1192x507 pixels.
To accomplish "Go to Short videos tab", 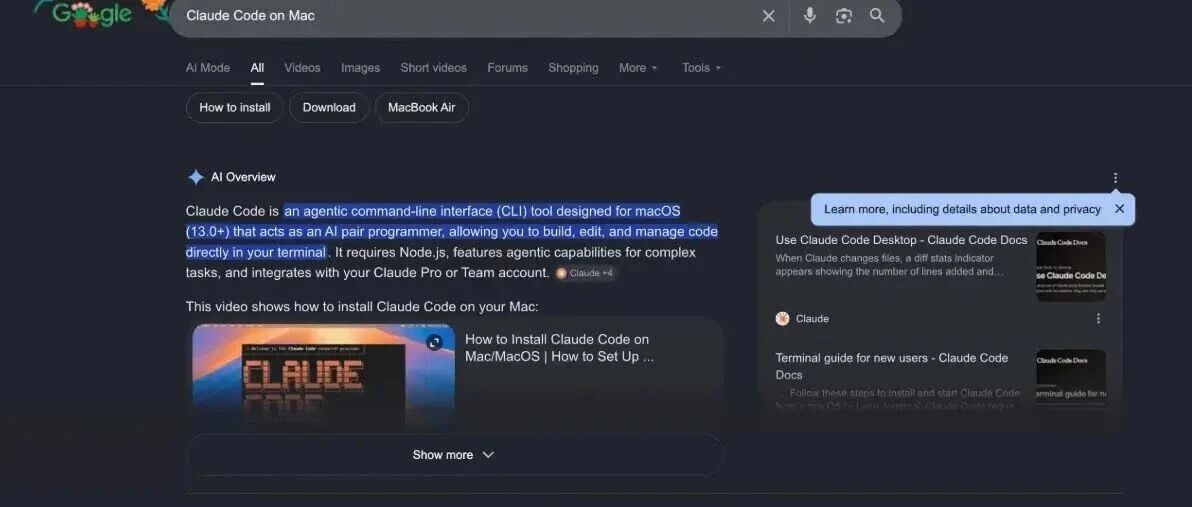I will [x=433, y=68].
